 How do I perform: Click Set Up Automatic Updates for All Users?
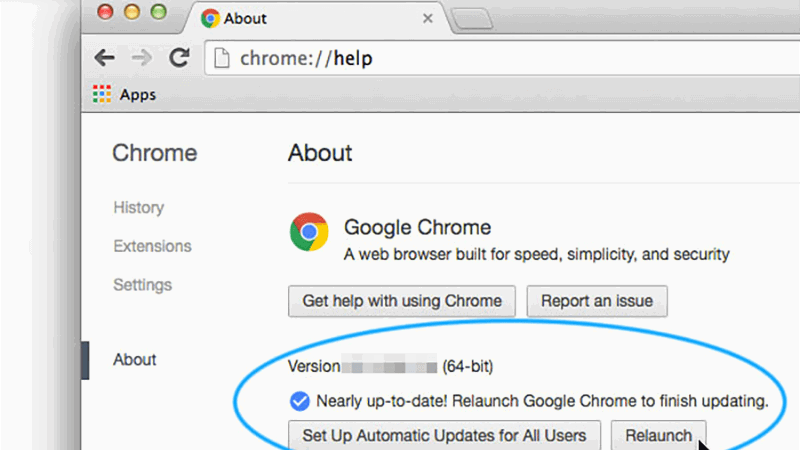(445, 435)
